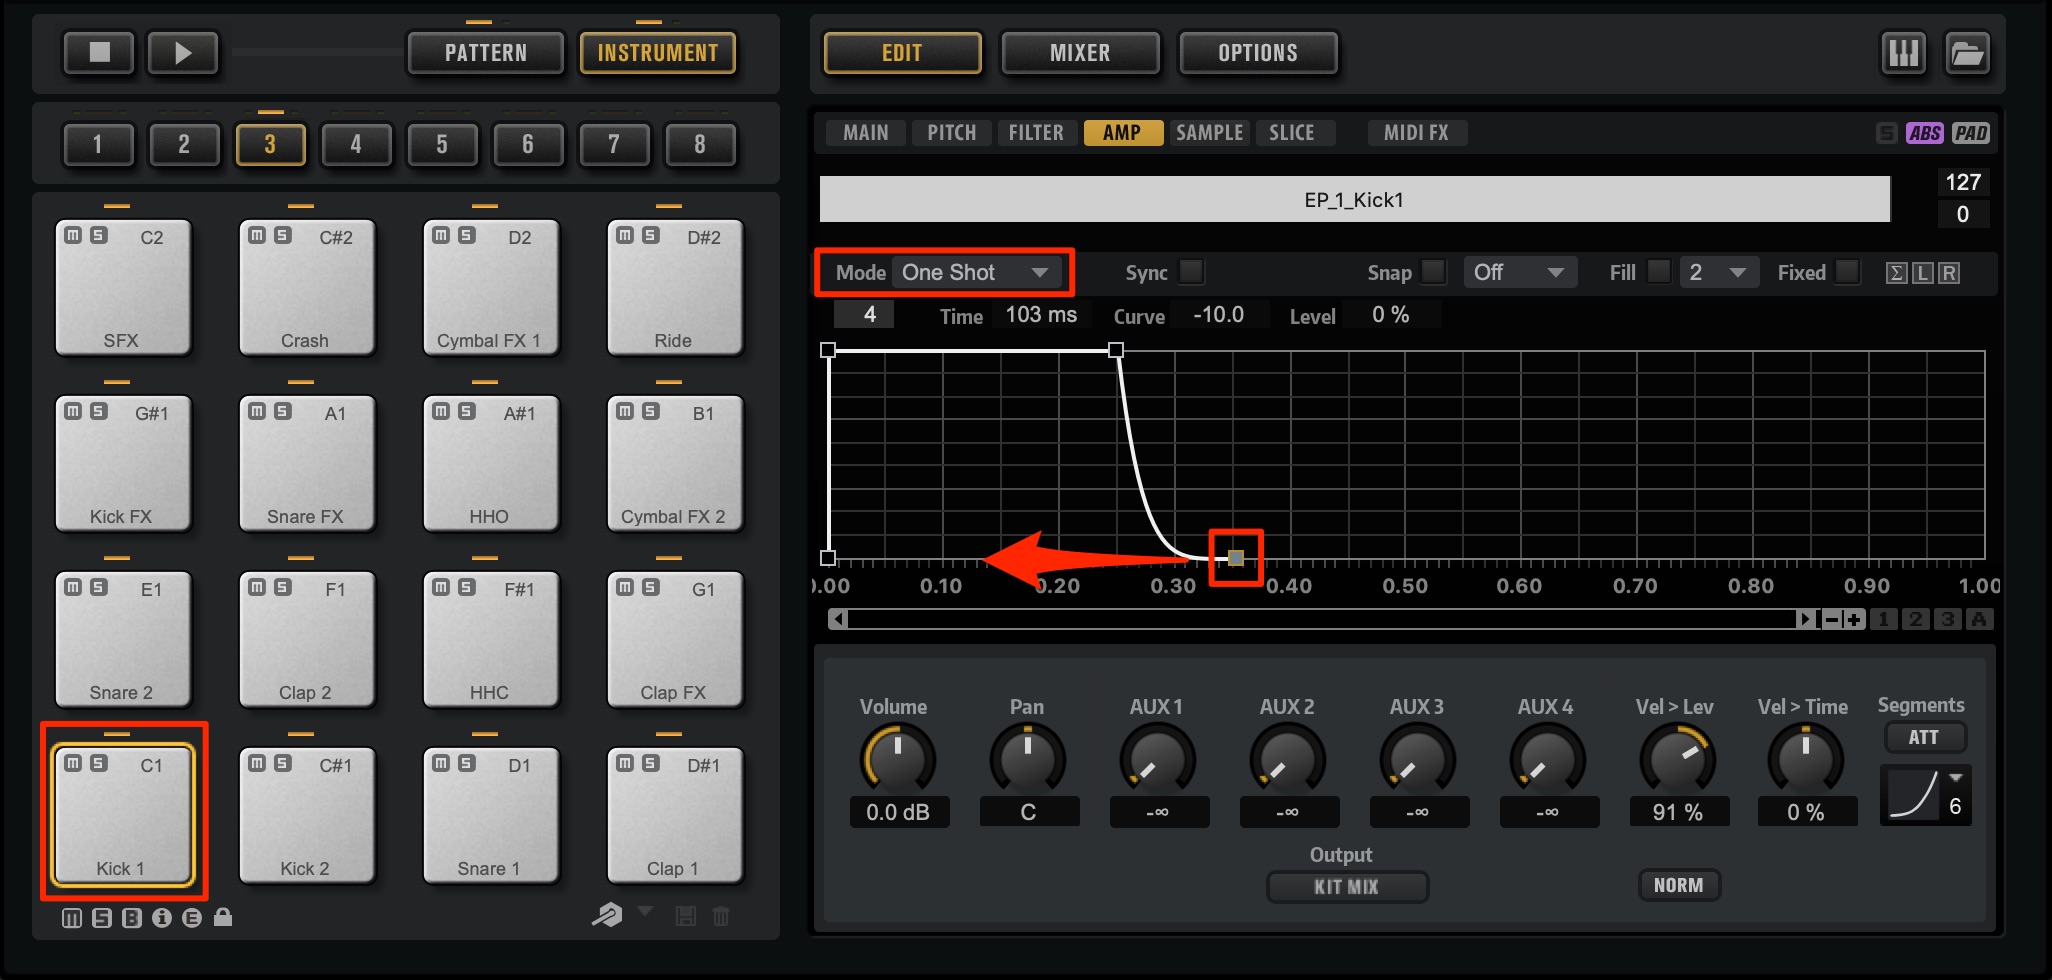Open the load folder icon
This screenshot has height=980, width=2052.
click(x=1967, y=53)
